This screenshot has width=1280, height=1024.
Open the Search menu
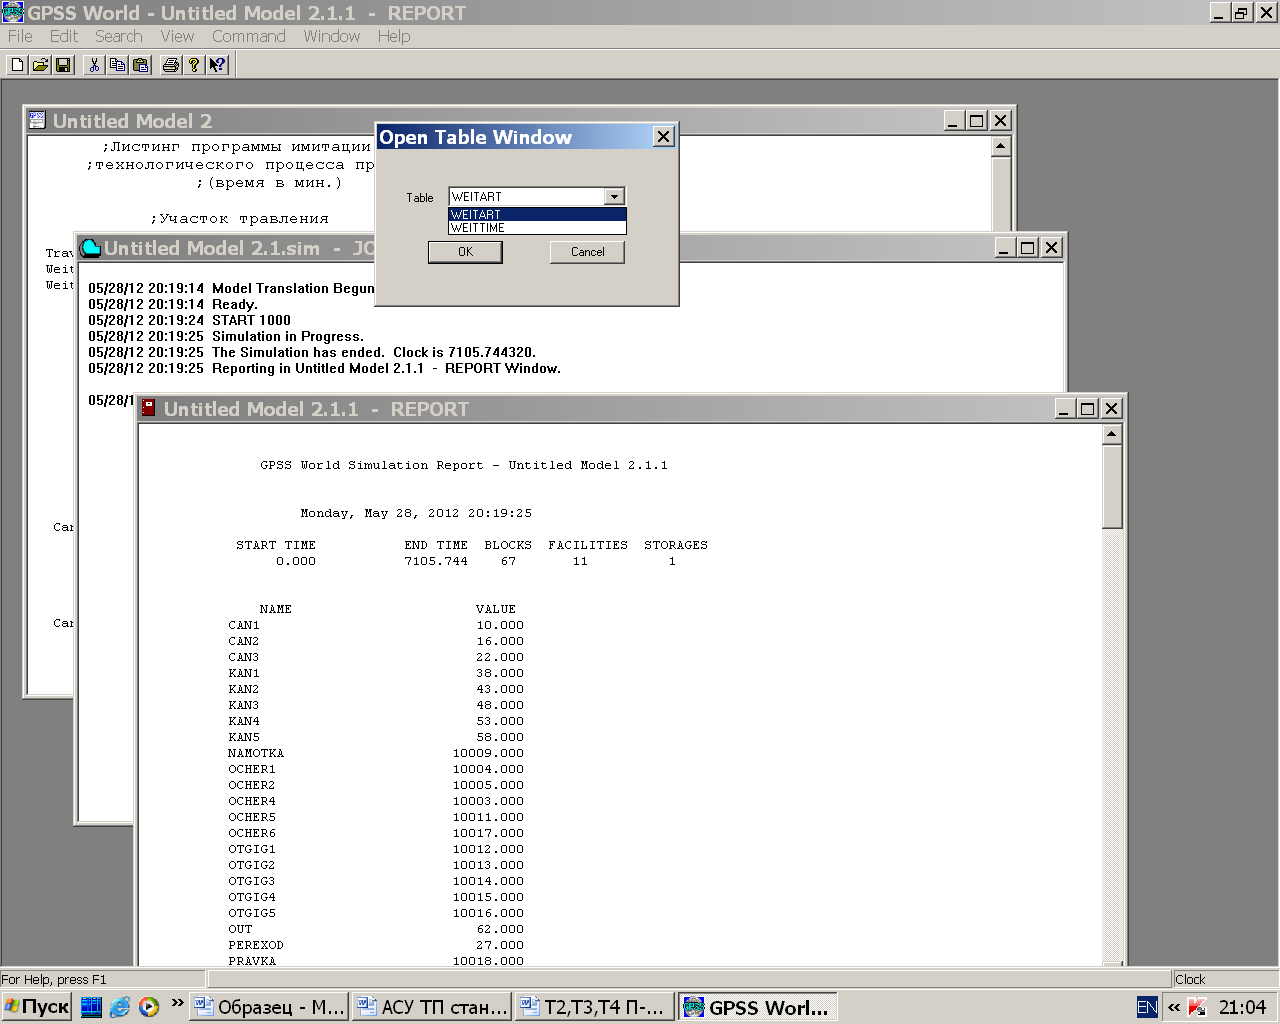(x=119, y=36)
